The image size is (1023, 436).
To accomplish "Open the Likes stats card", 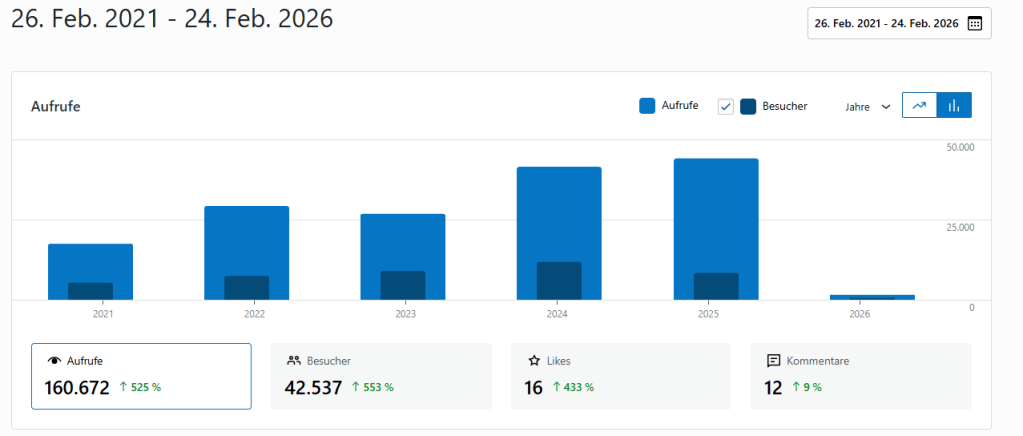I will click(x=621, y=376).
